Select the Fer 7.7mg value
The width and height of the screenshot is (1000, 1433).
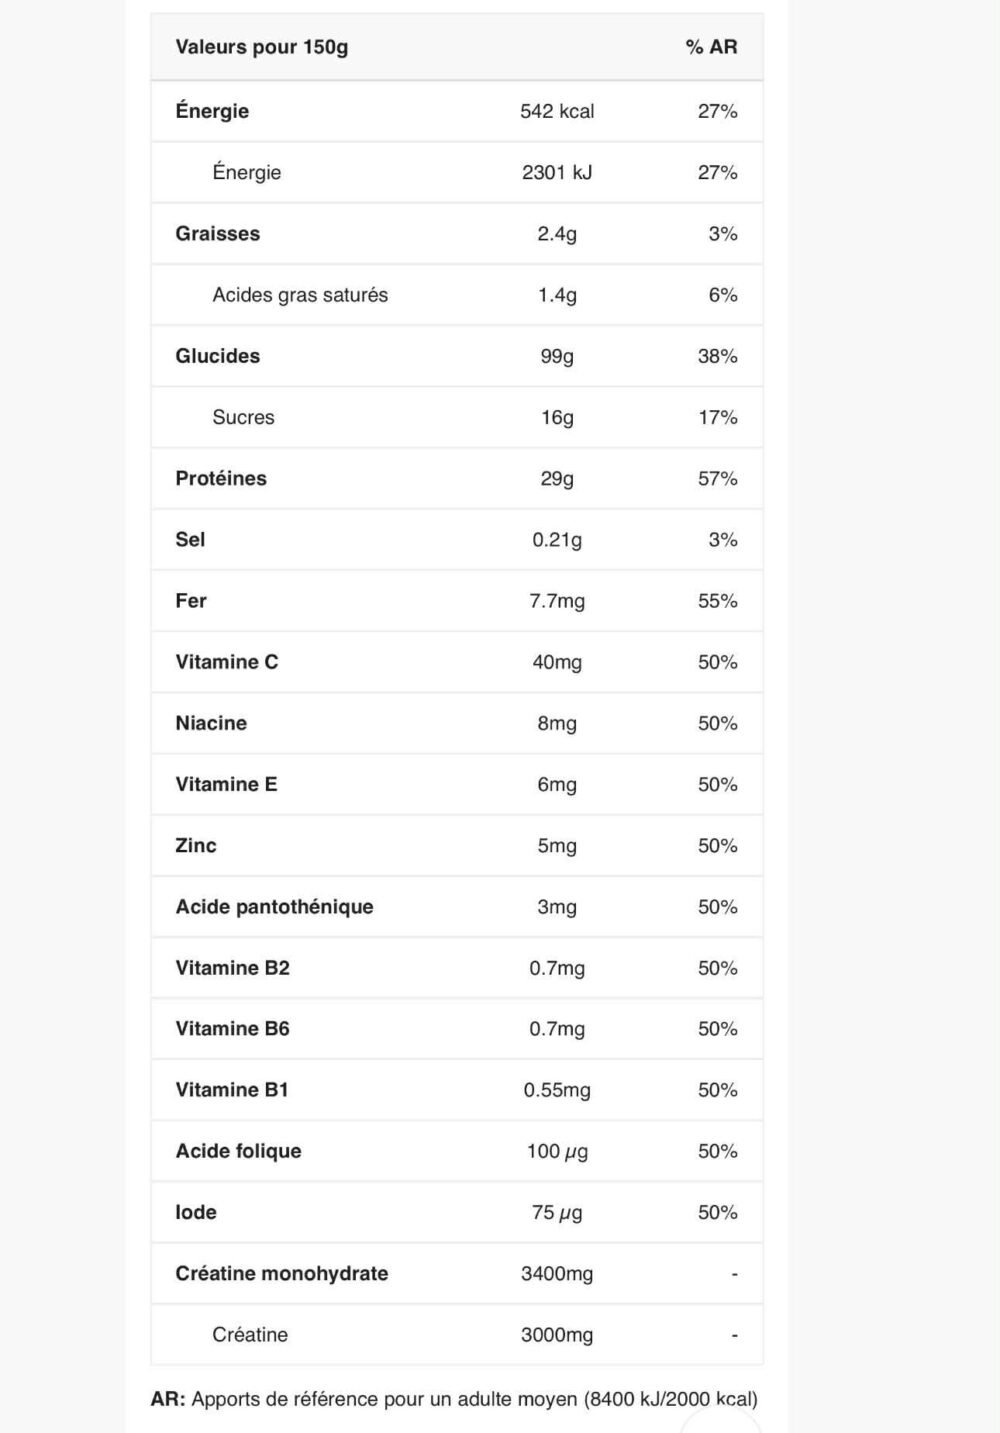point(557,601)
